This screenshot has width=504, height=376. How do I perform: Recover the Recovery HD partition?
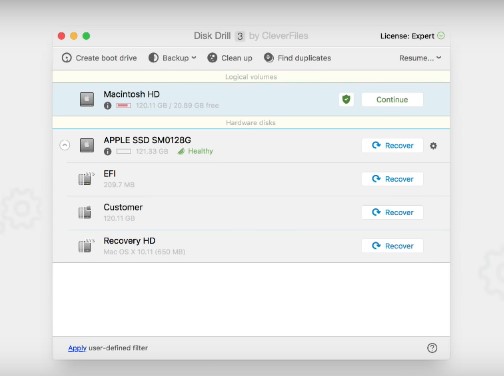pyautogui.click(x=392, y=246)
